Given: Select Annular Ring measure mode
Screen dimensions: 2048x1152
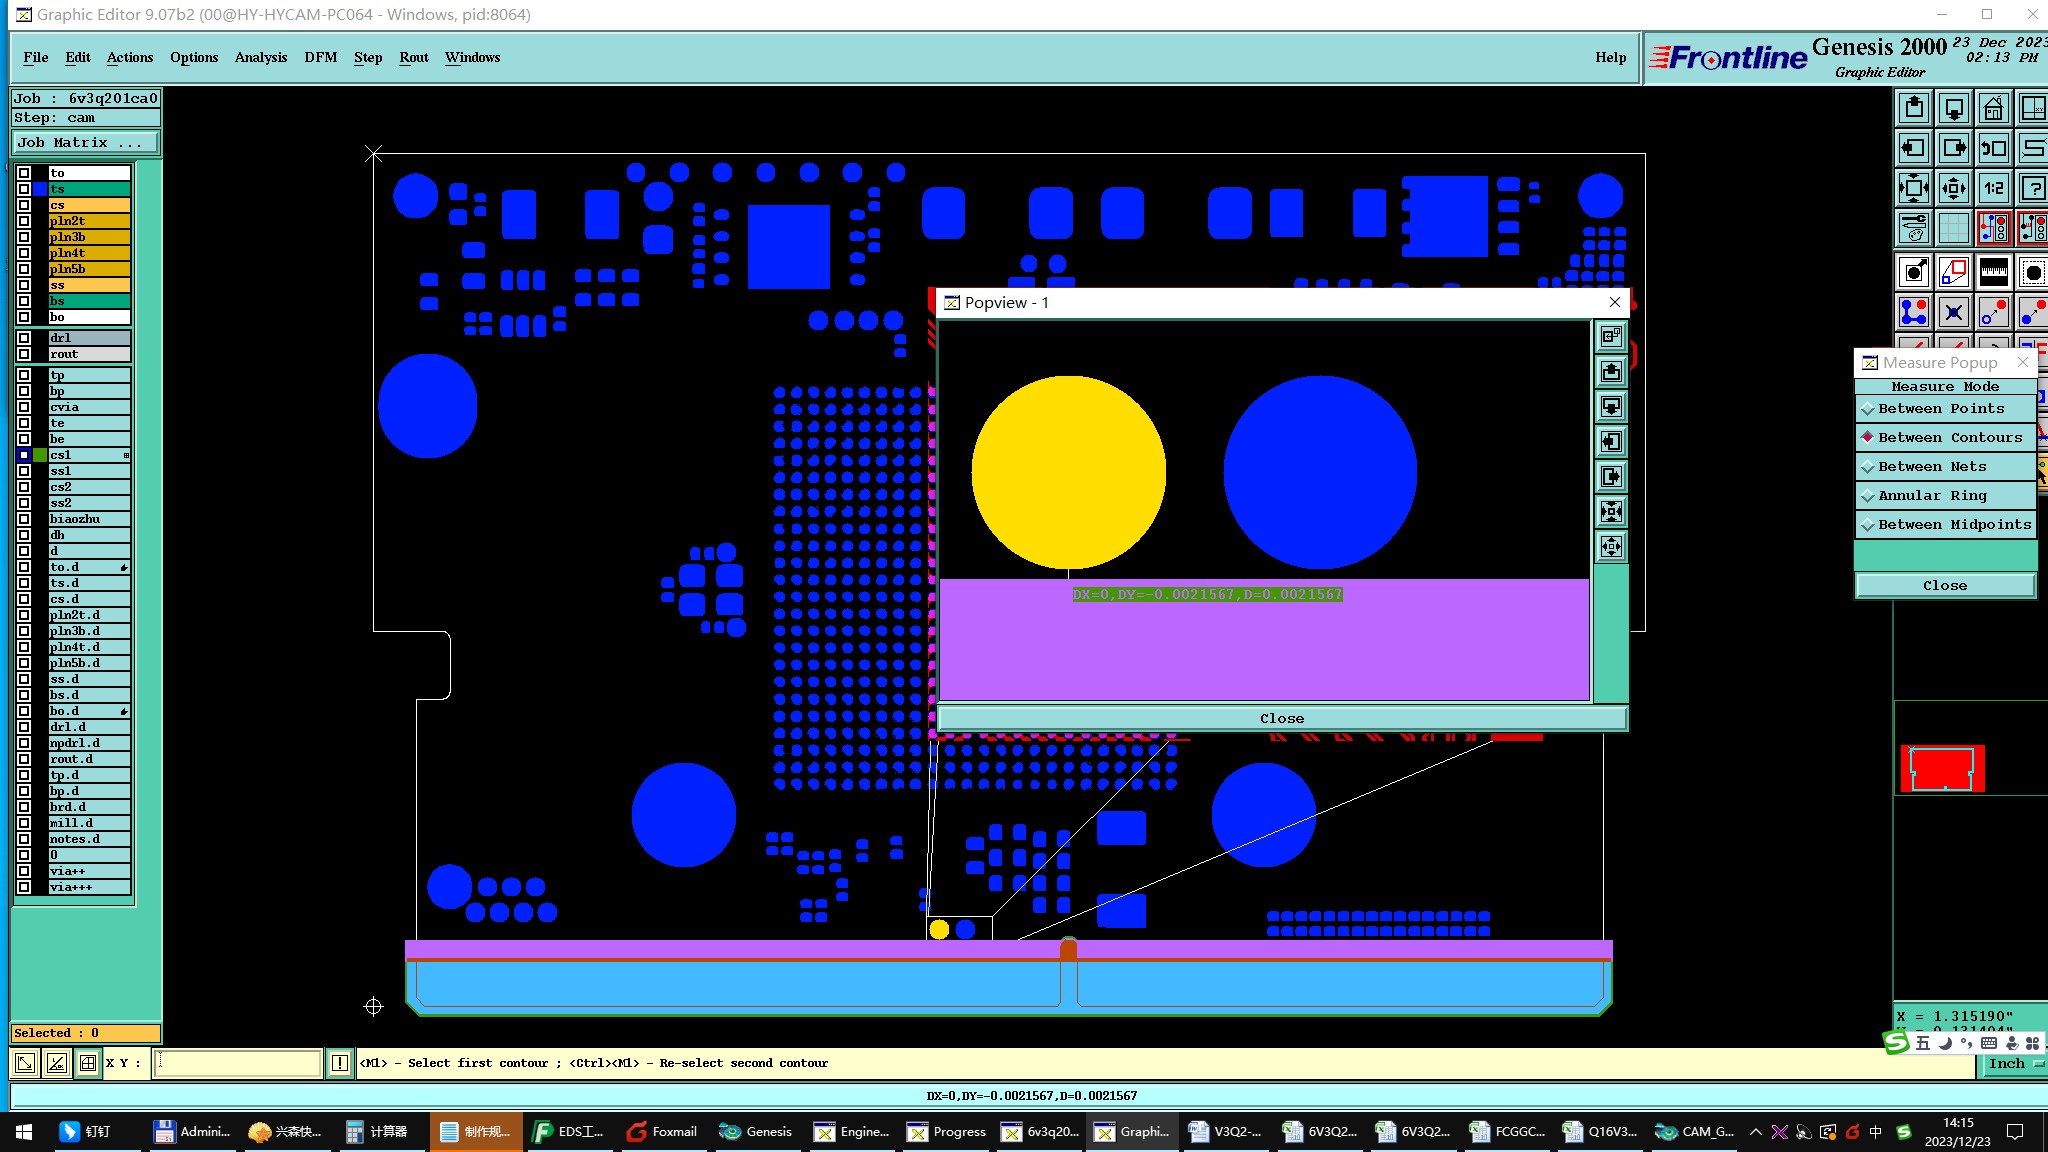Looking at the screenshot, I should pyautogui.click(x=1931, y=495).
